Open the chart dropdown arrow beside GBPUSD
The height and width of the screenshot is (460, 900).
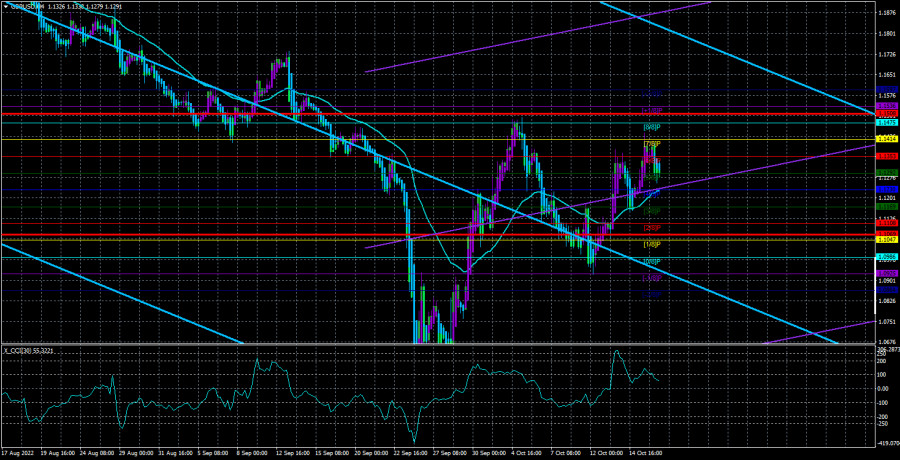click(5, 5)
